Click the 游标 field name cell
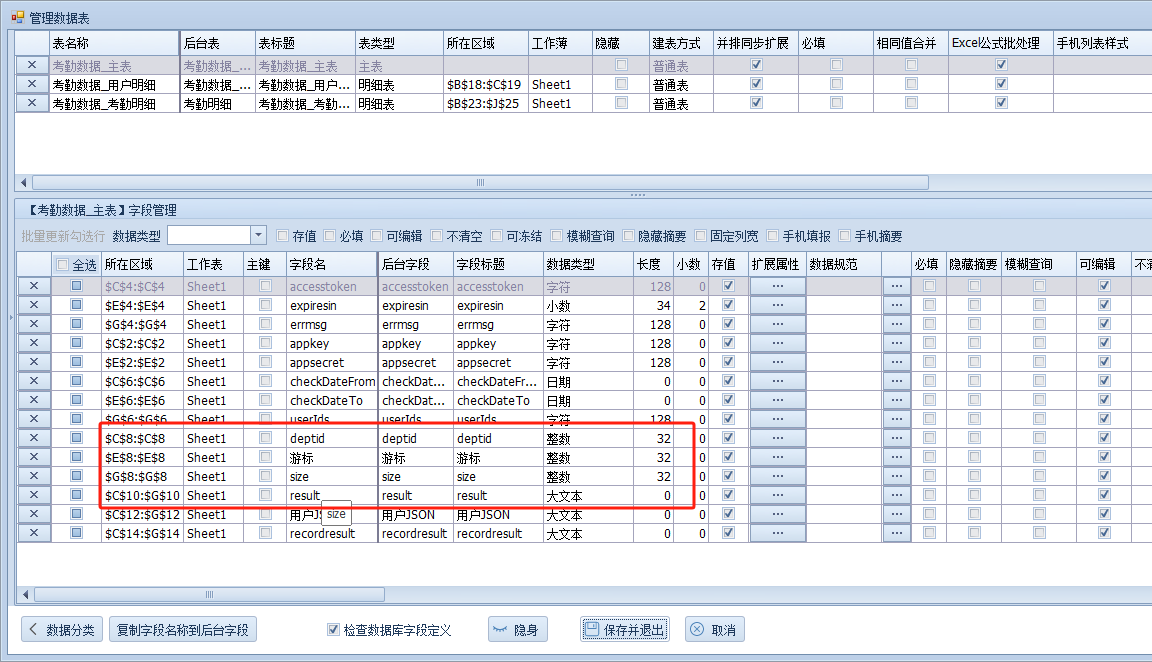Image resolution: width=1152 pixels, height=662 pixels. 329,457
